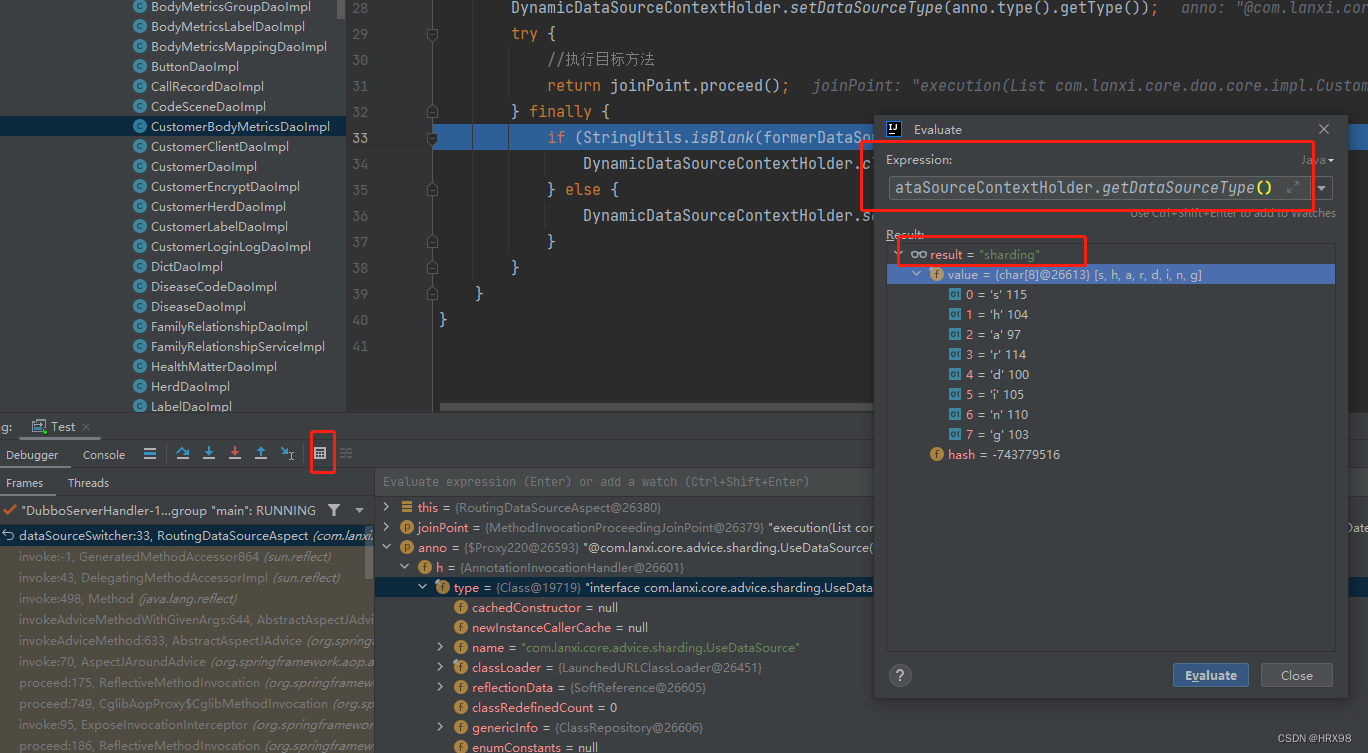Open HealthMatterDaoImpl in project tree
This screenshot has height=753, width=1368.
(214, 367)
